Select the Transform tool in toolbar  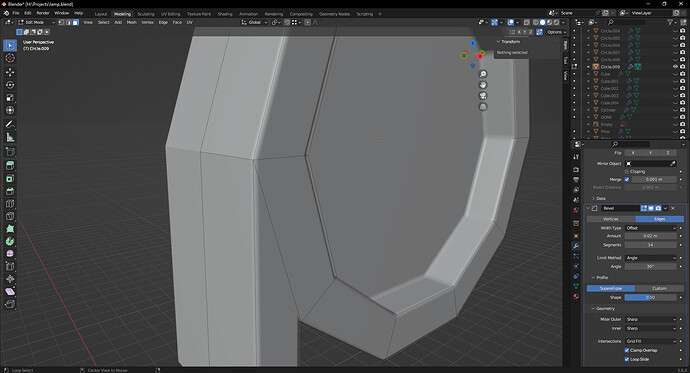(x=10, y=110)
